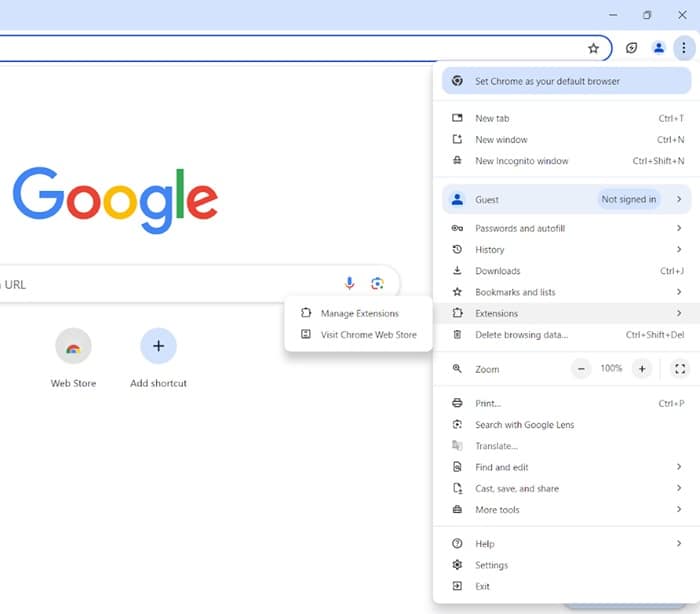Viewport: 700px width, 614px height.
Task: Open the extensions puzzle icon in toolbar
Action: (x=632, y=48)
